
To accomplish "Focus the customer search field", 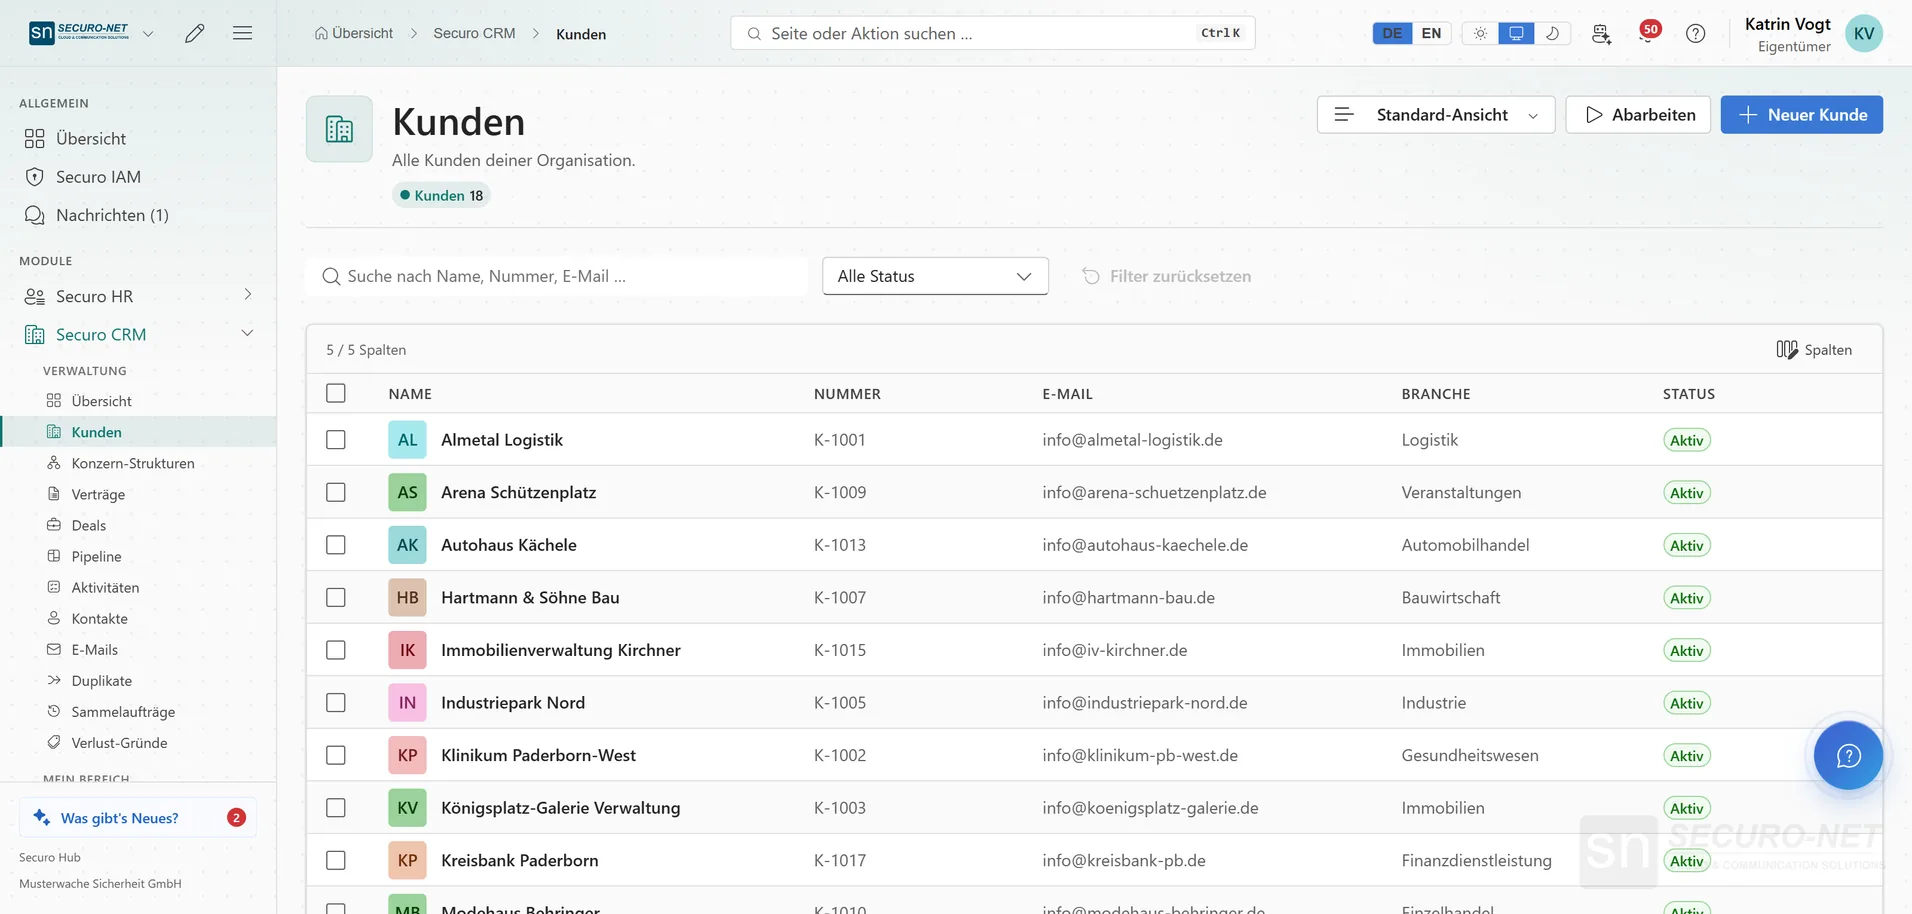I will click(557, 276).
